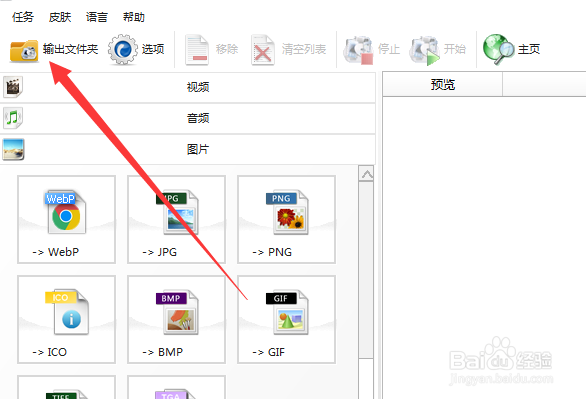This screenshot has width=586, height=399.
Task: Click the '-> ICO' label
Action: [x=50, y=352]
